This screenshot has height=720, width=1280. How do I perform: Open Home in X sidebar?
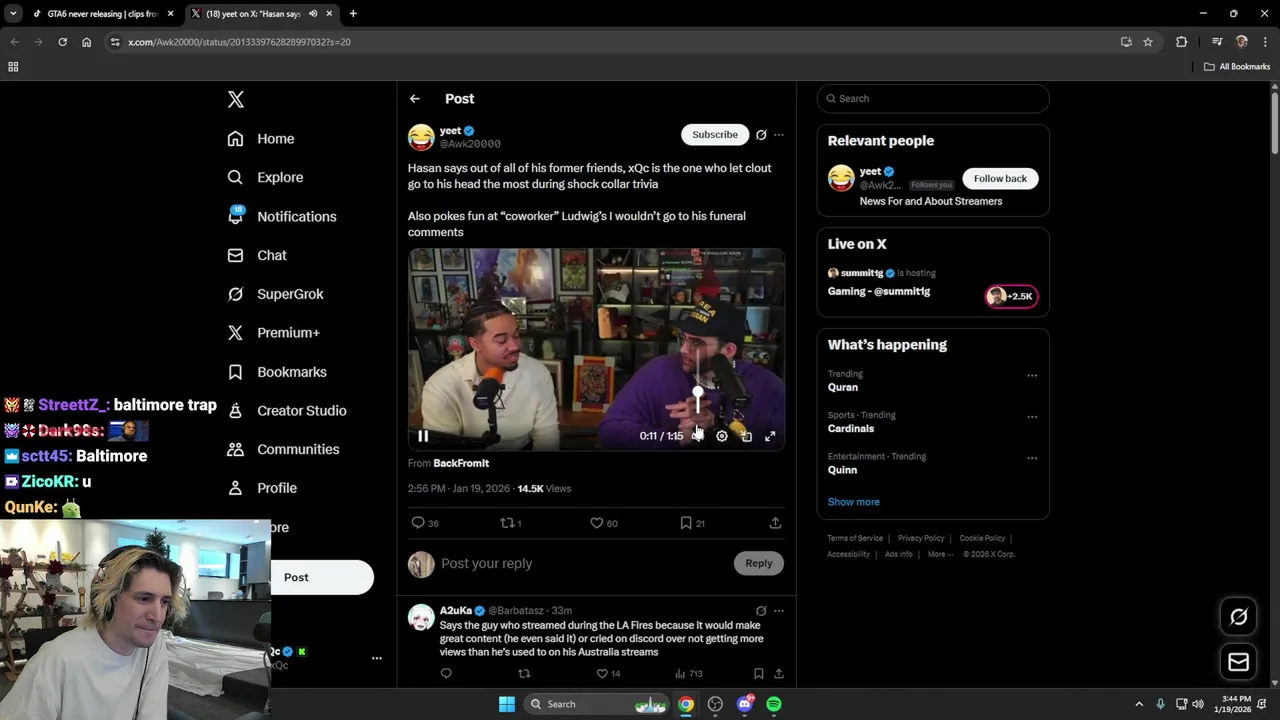pyautogui.click(x=261, y=139)
